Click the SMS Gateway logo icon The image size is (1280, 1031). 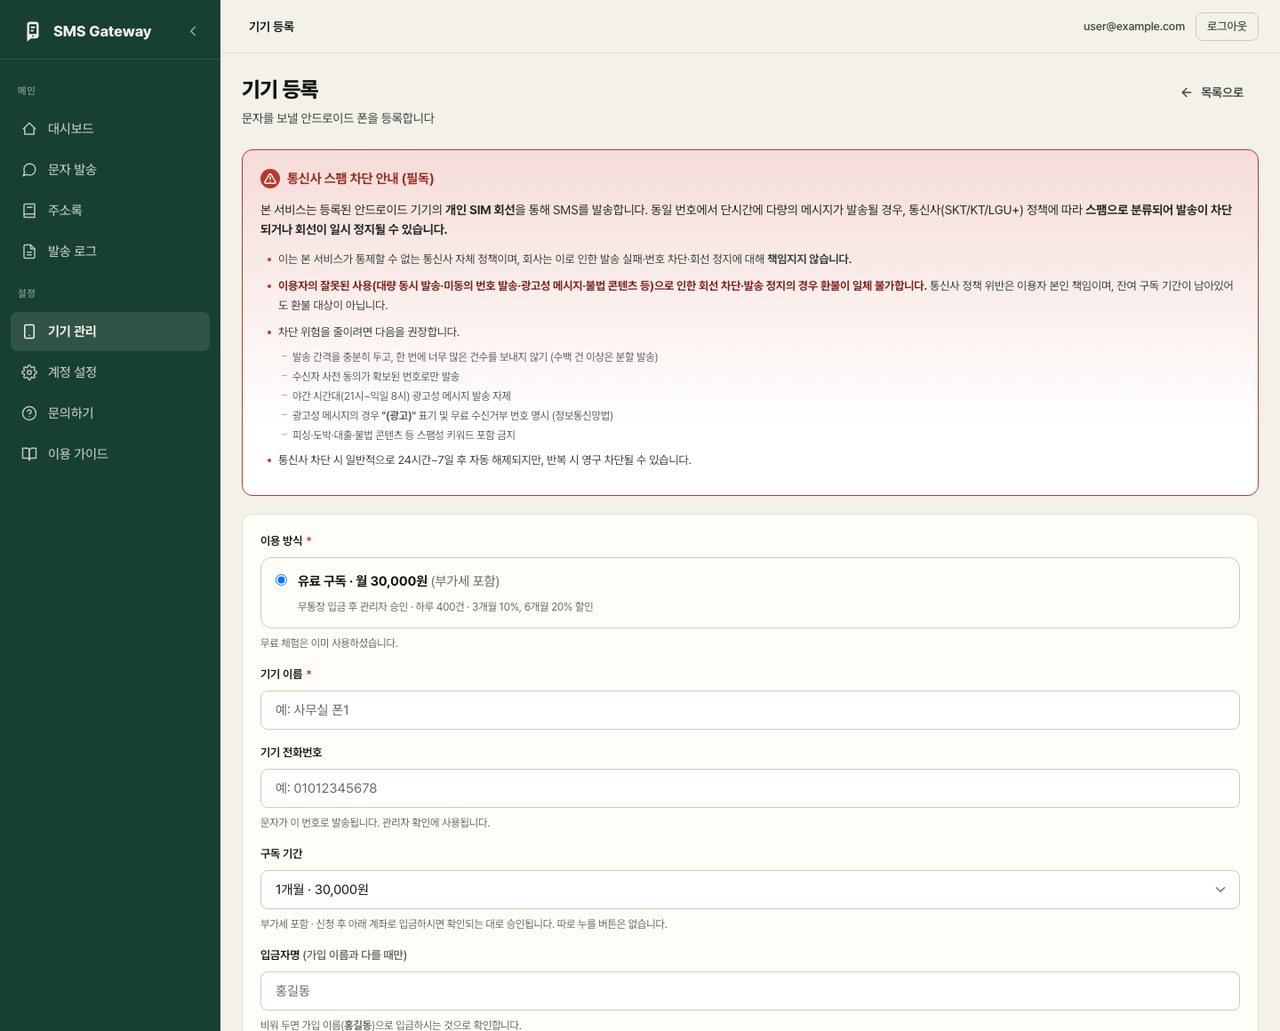click(x=32, y=31)
